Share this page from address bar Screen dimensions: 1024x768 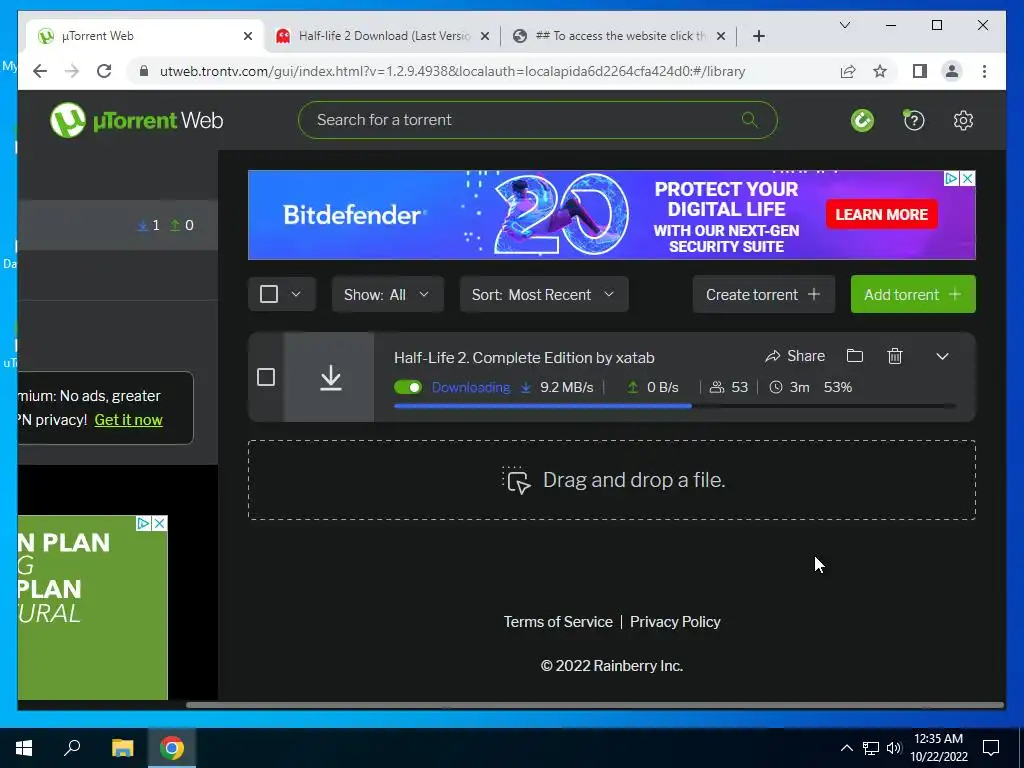click(848, 71)
